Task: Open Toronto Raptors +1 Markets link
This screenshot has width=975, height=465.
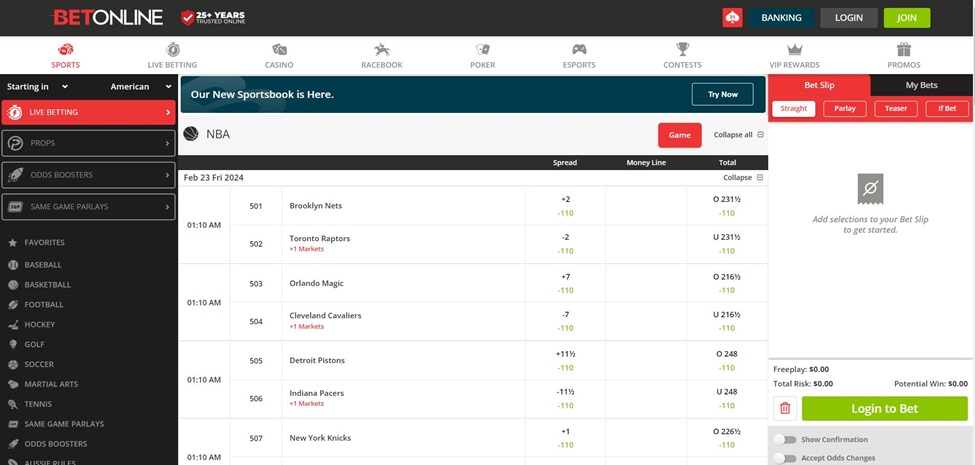Action: pyautogui.click(x=307, y=249)
